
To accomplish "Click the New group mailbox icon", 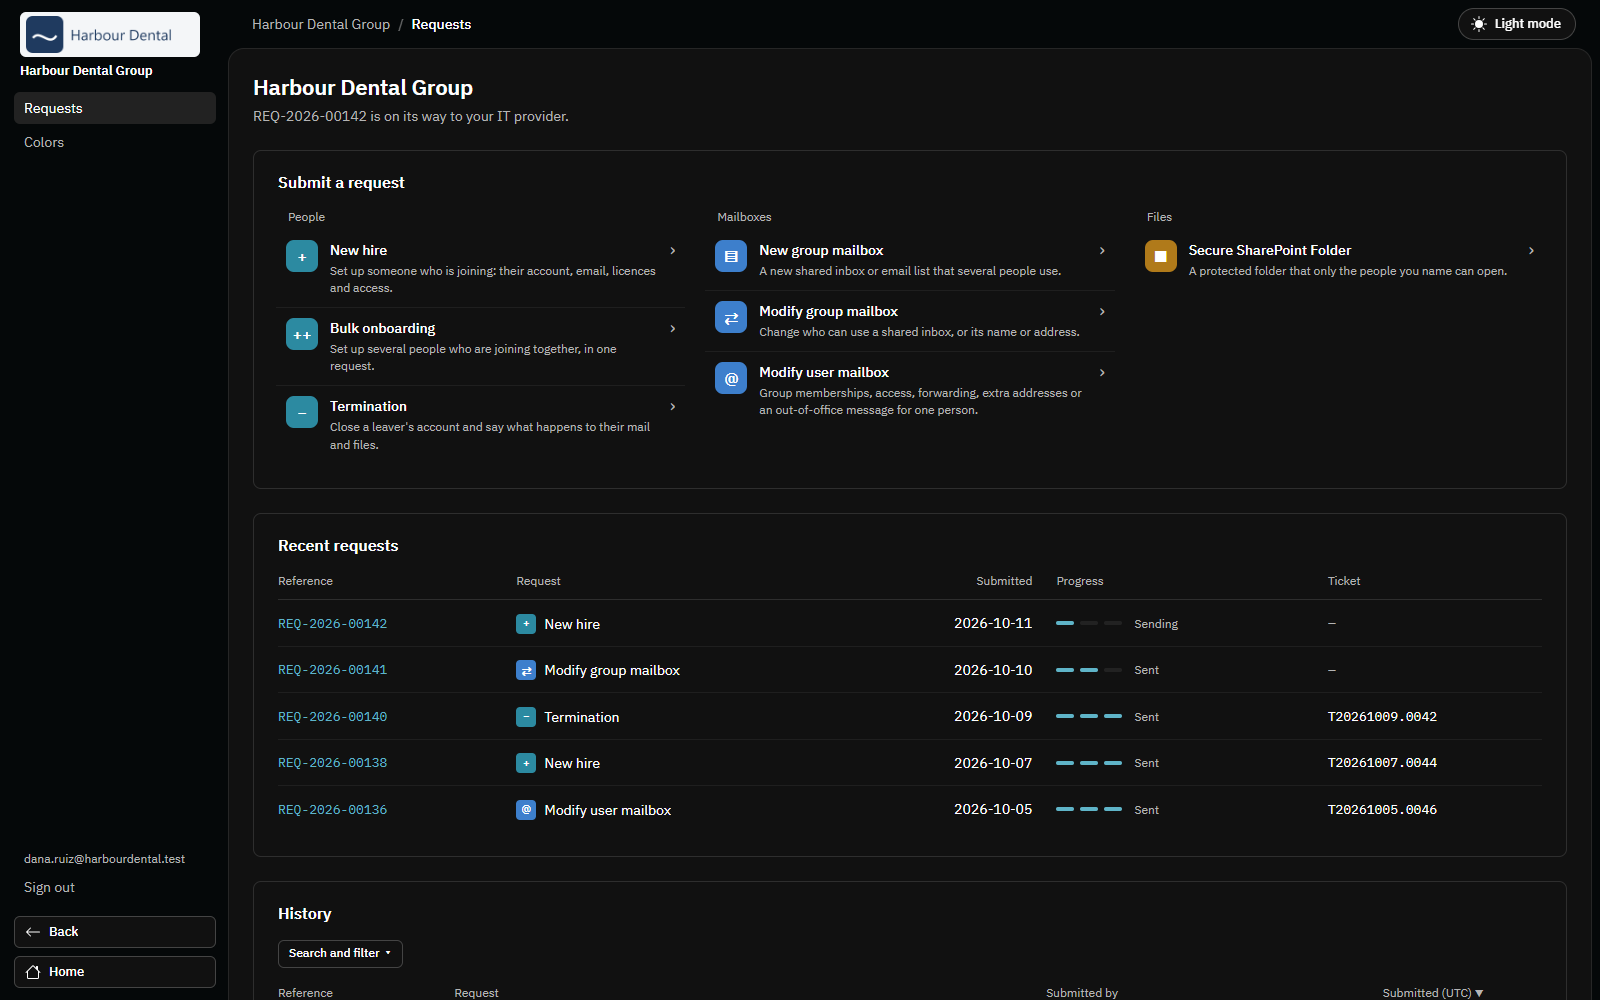I will pyautogui.click(x=731, y=256).
